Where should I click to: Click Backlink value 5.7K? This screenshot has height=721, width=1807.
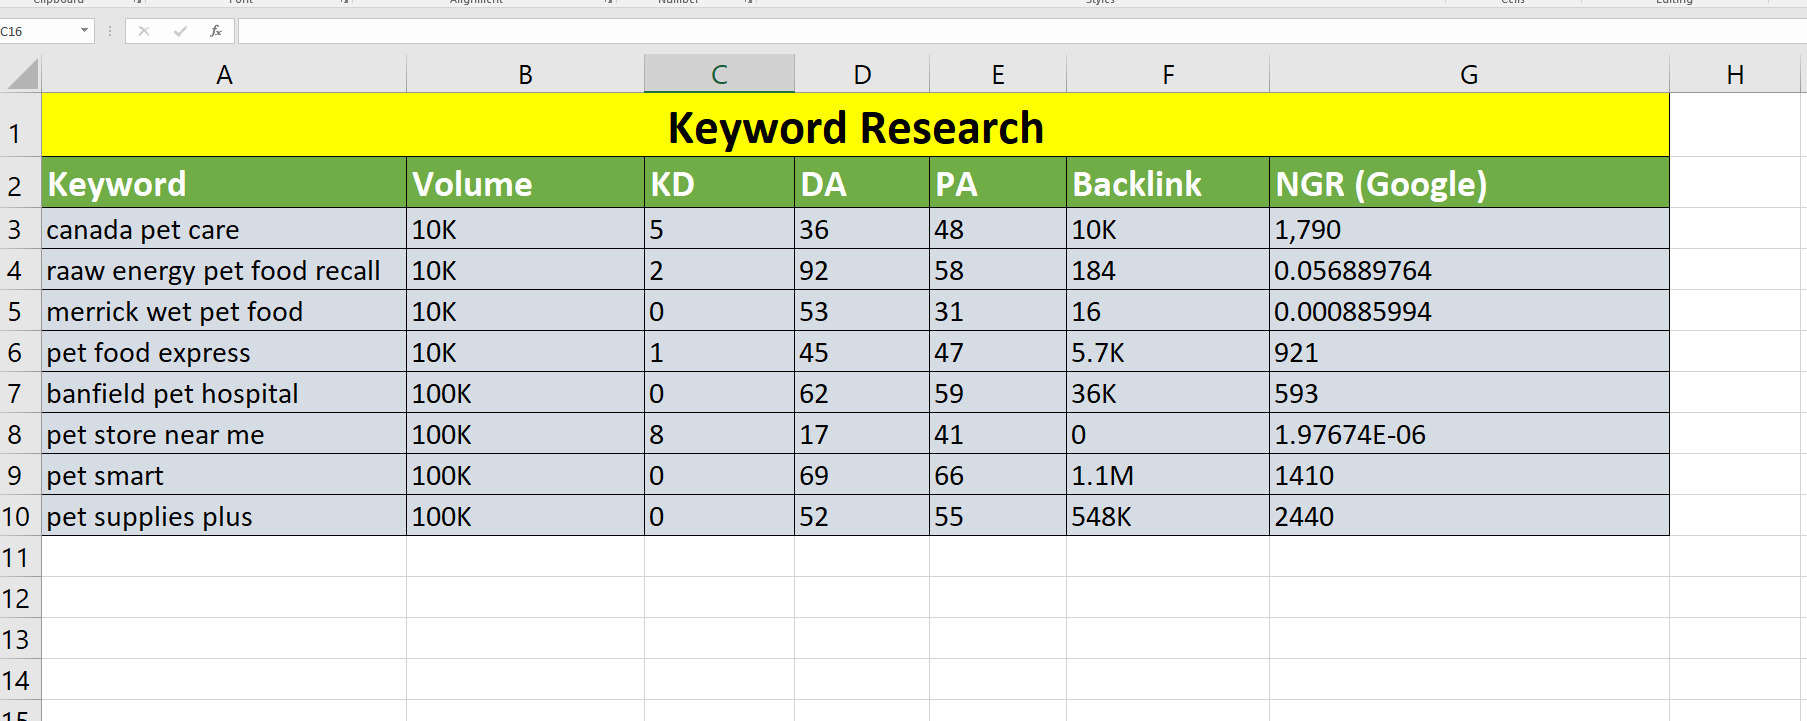tap(1168, 352)
